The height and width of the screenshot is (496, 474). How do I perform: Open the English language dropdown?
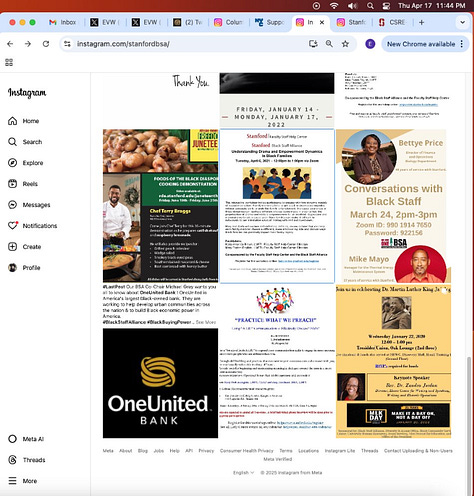coord(243,473)
